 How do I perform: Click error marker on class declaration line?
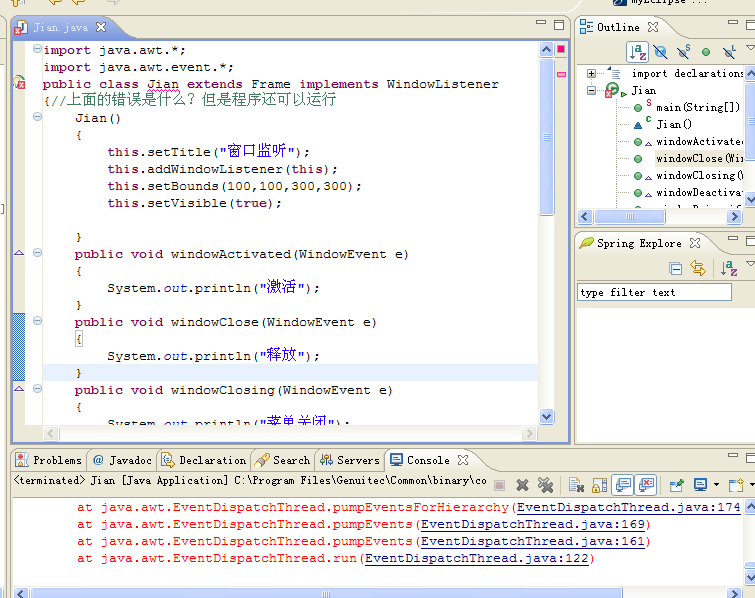point(19,83)
